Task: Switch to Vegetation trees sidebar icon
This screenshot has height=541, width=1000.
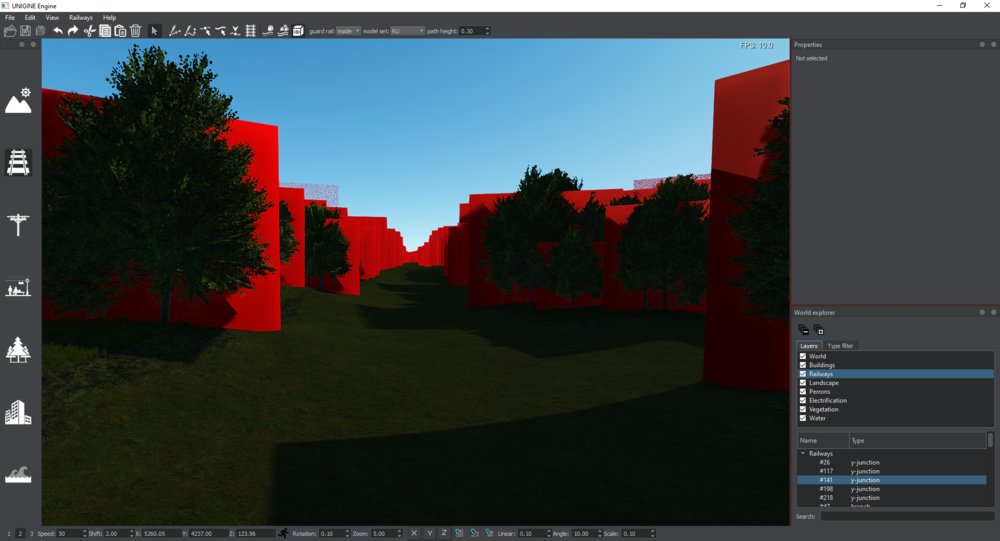Action: coord(18,350)
